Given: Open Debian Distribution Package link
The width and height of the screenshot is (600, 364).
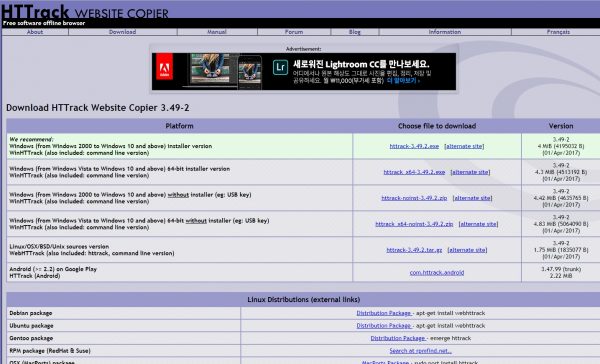Looking at the screenshot, I should point(384,313).
